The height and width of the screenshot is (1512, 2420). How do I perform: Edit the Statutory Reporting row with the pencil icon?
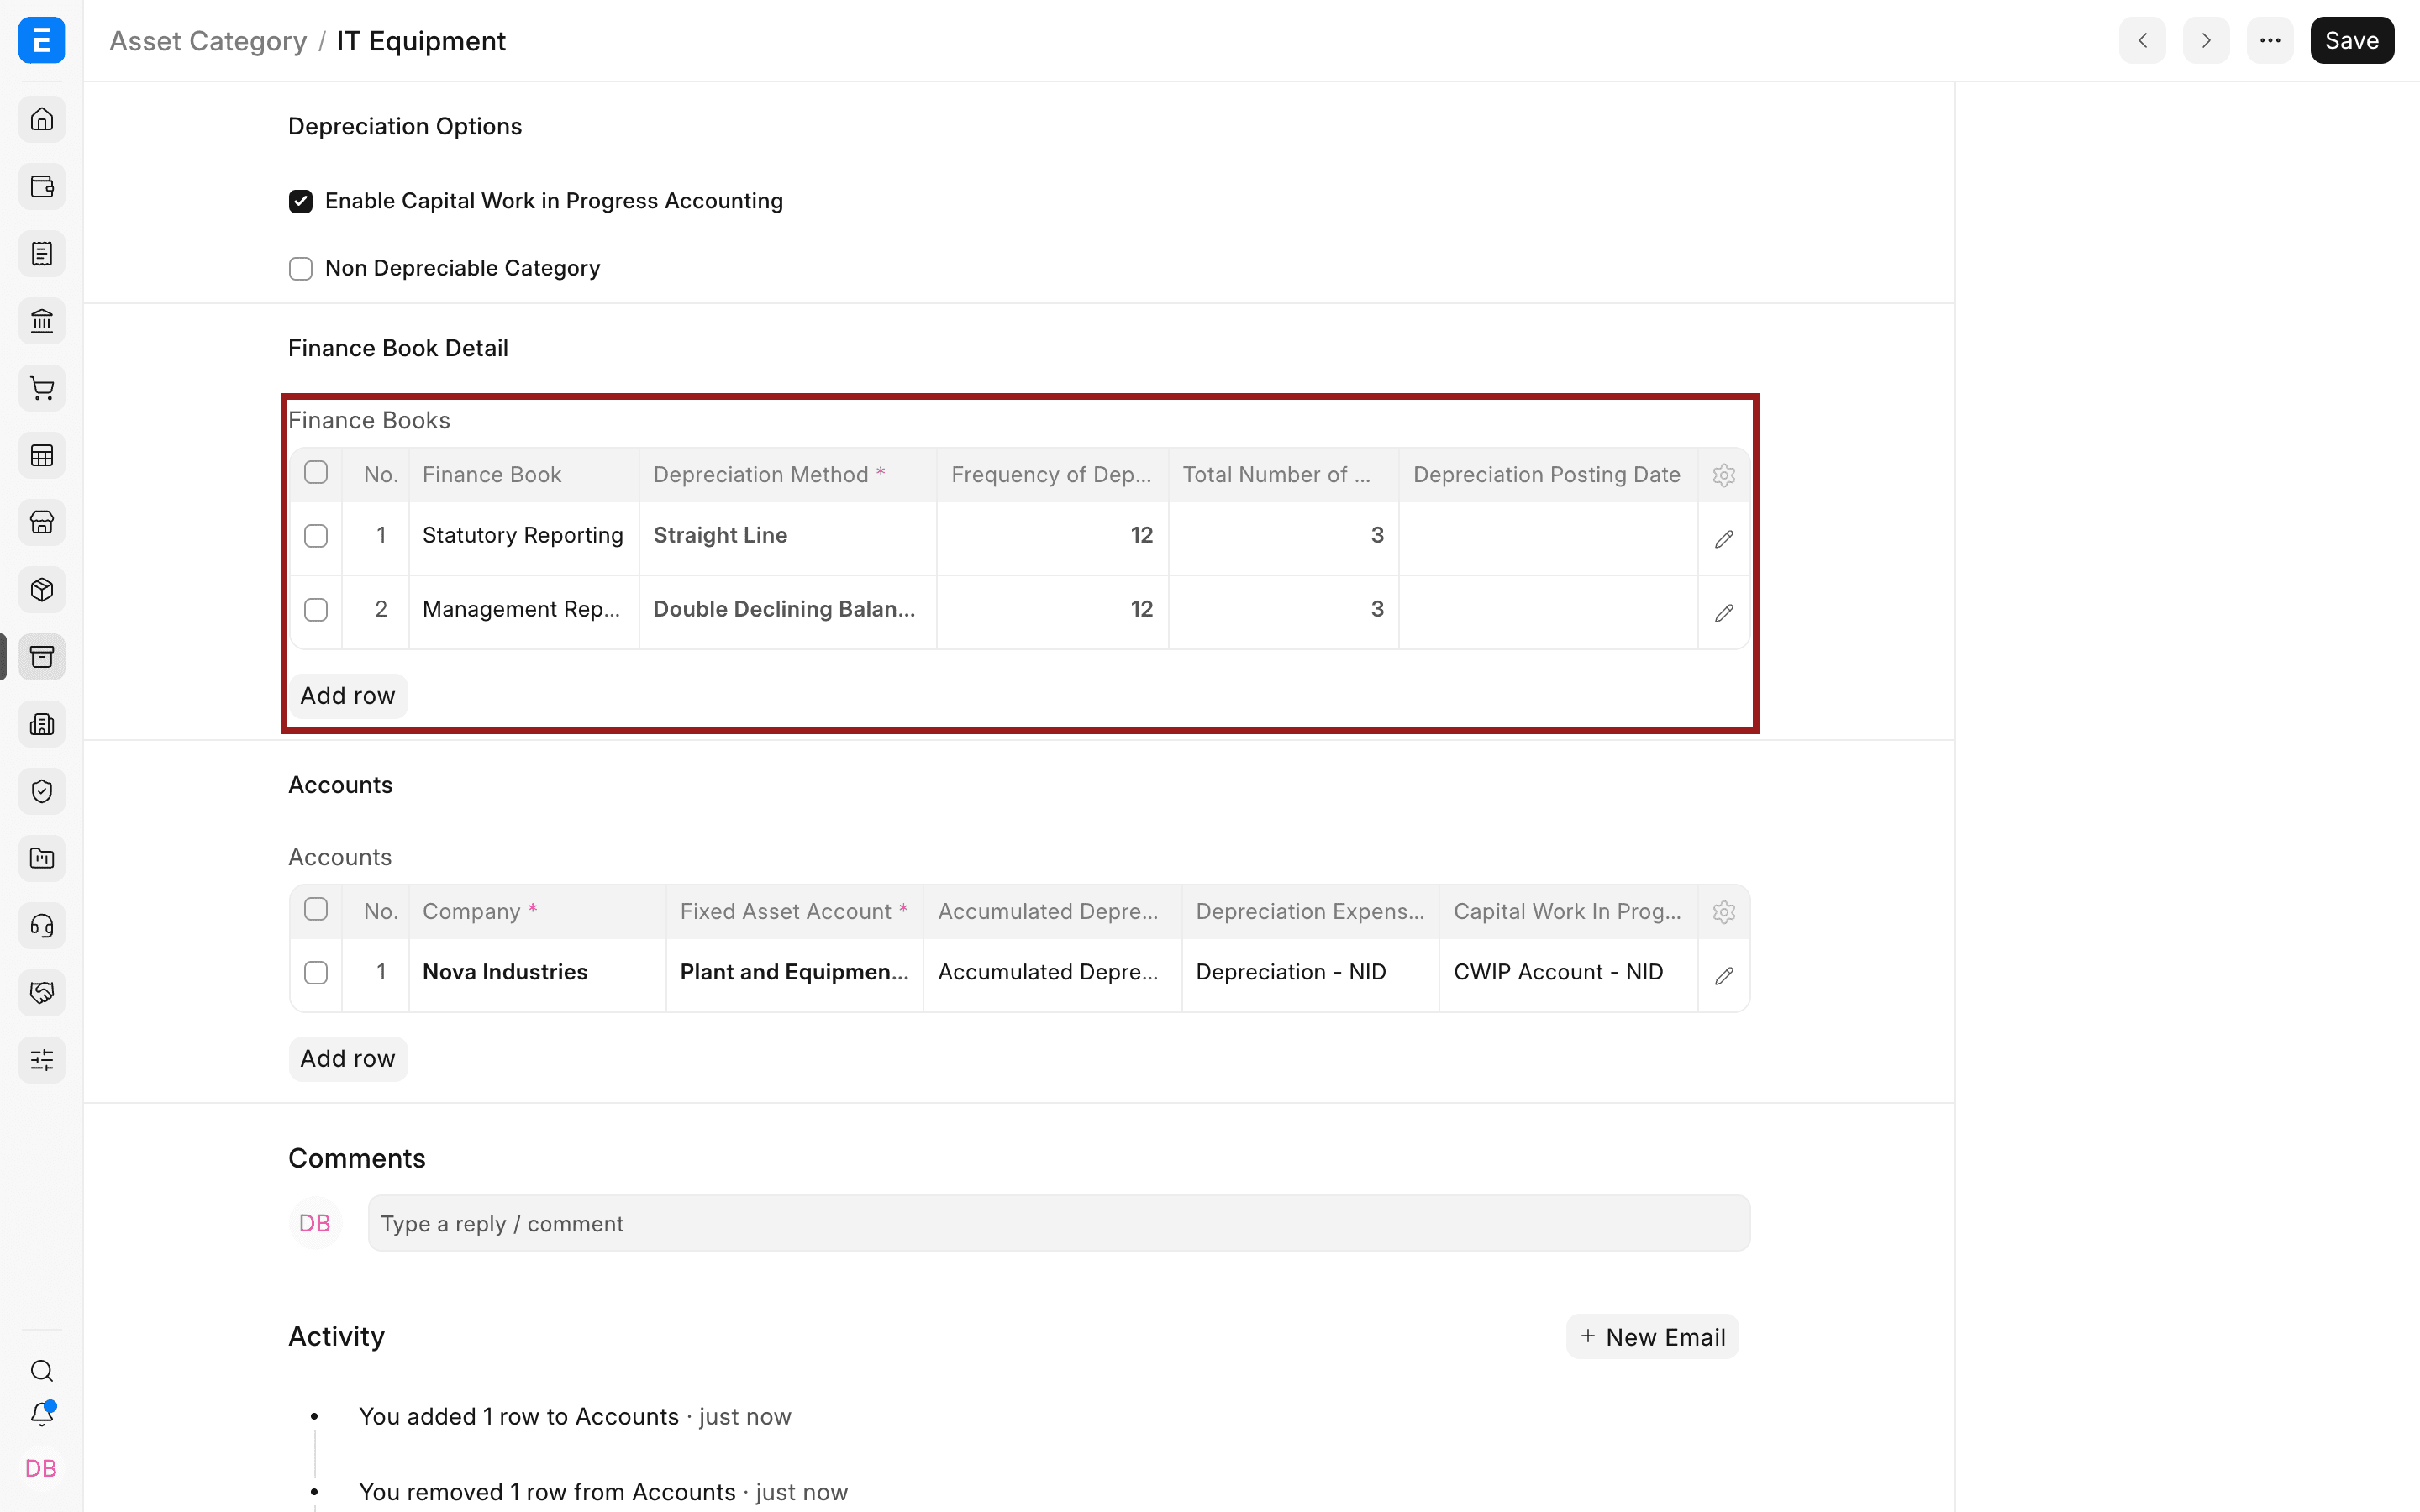1724,539
